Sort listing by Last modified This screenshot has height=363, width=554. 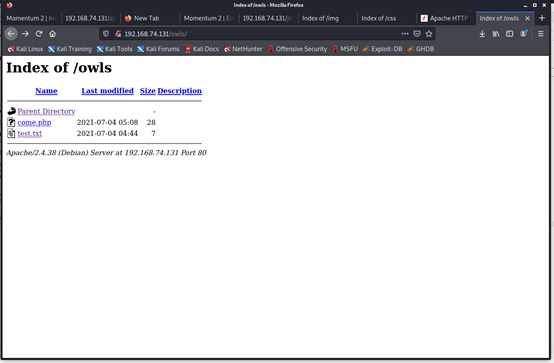pyautogui.click(x=107, y=91)
